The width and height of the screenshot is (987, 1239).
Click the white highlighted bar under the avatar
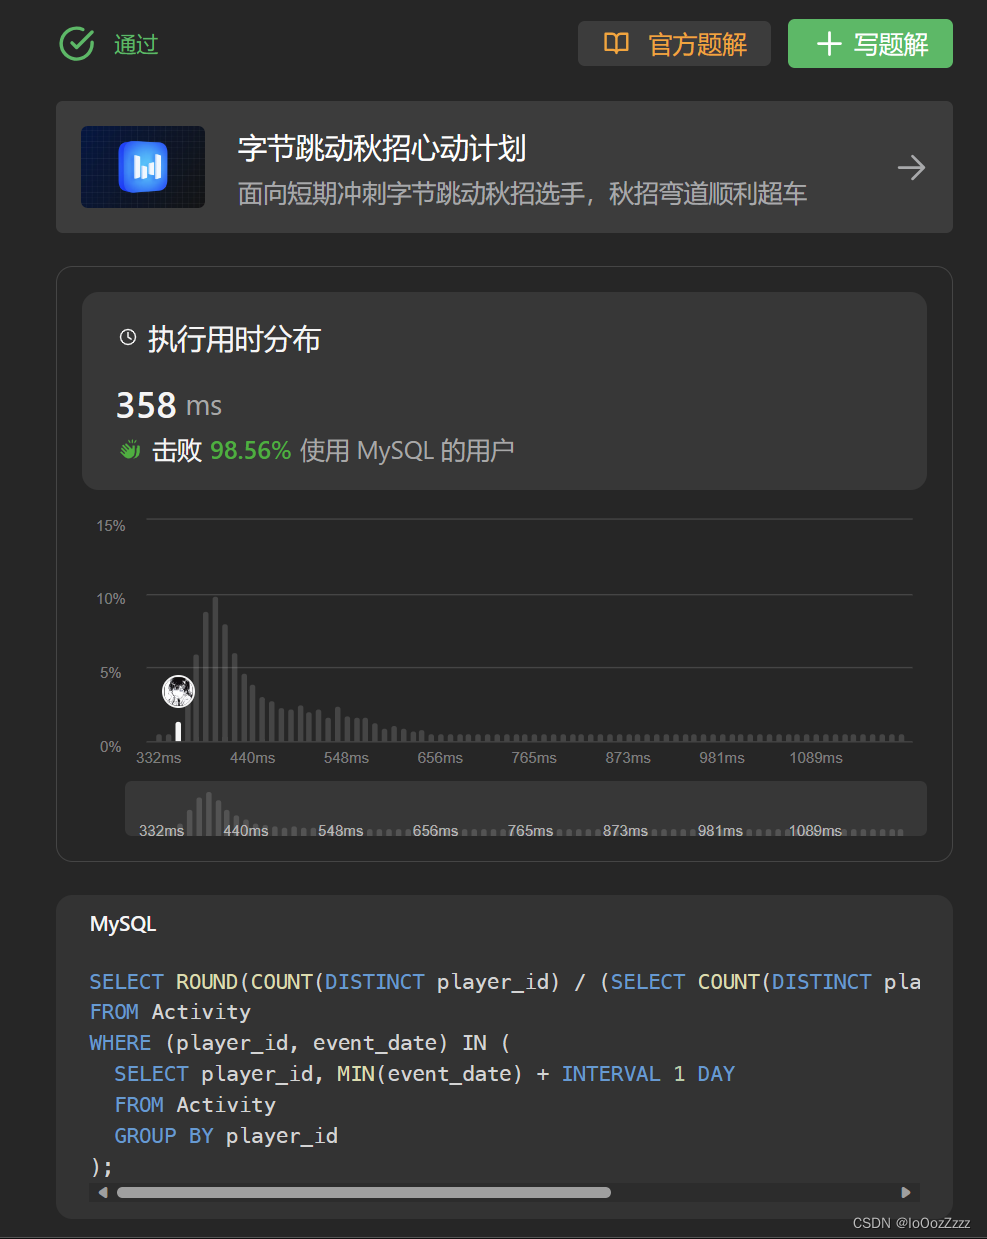[179, 731]
